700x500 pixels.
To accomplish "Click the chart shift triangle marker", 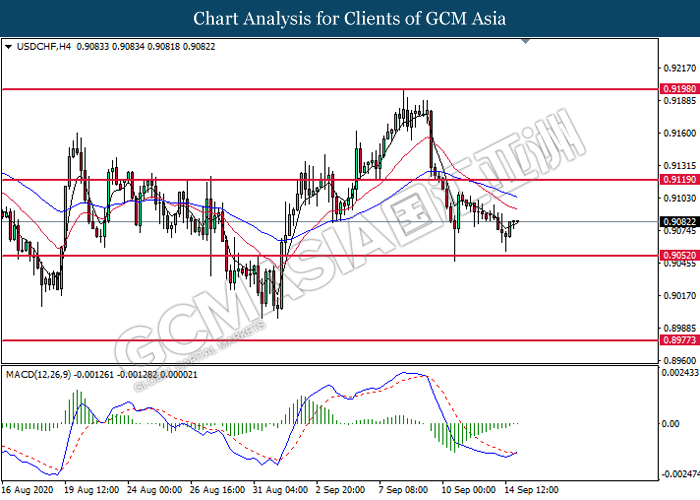I will click(525, 42).
